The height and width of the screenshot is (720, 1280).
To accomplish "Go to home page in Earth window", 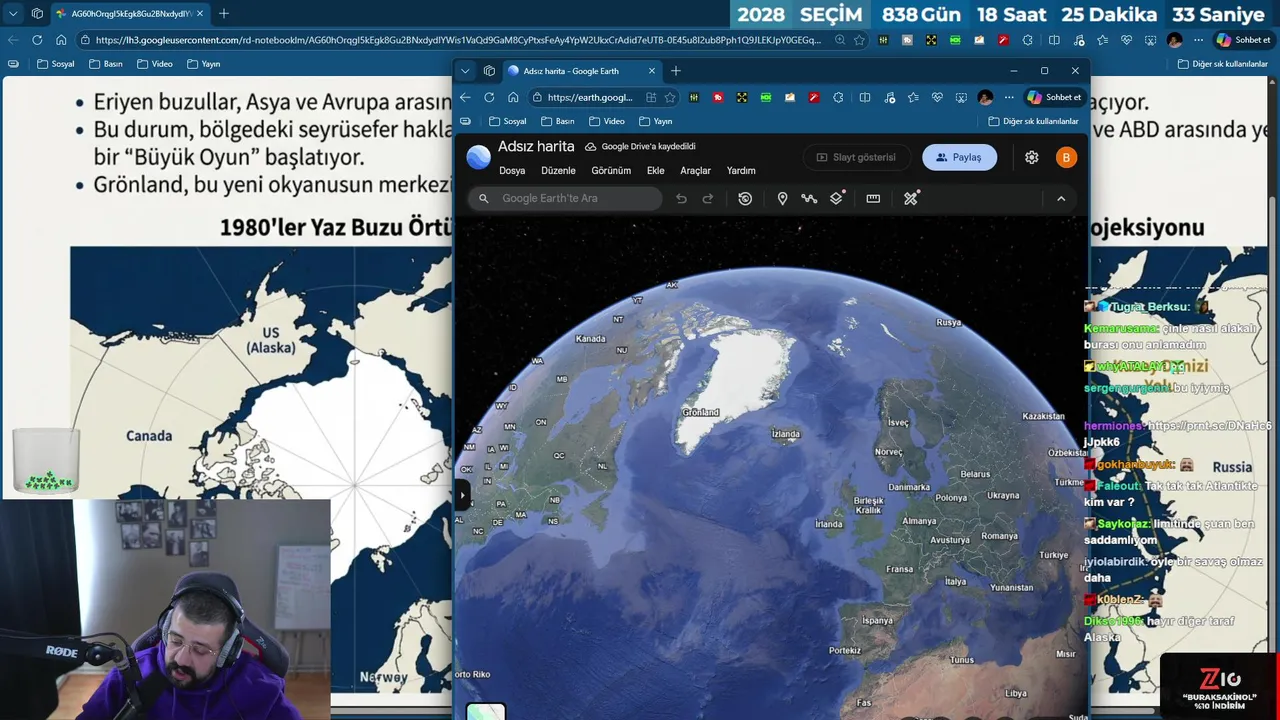I will pos(513,97).
